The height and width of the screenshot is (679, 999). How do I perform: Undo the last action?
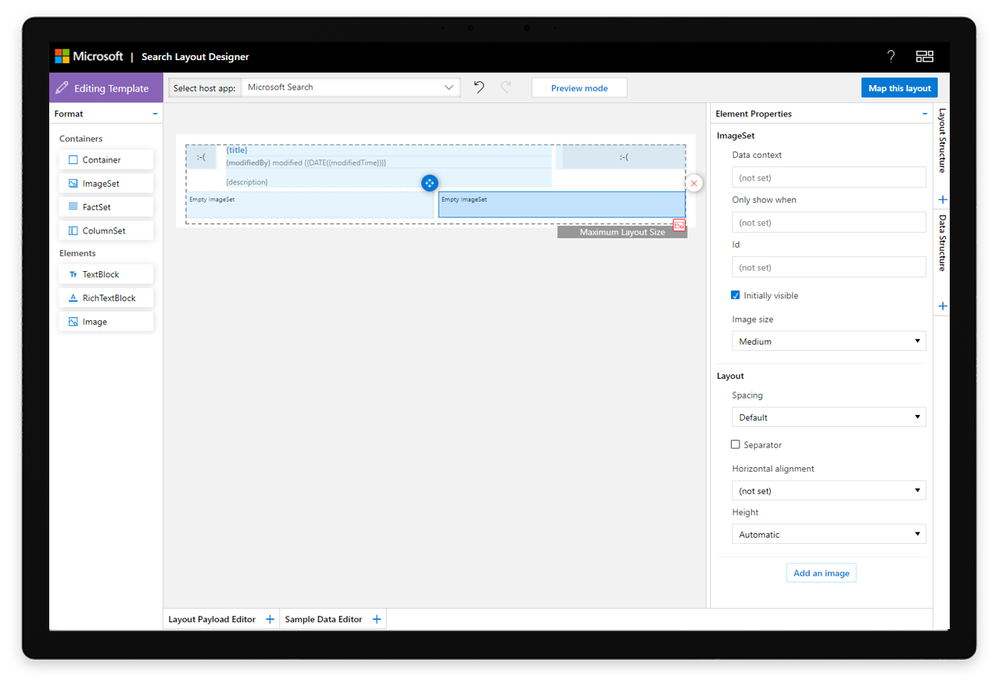478,87
